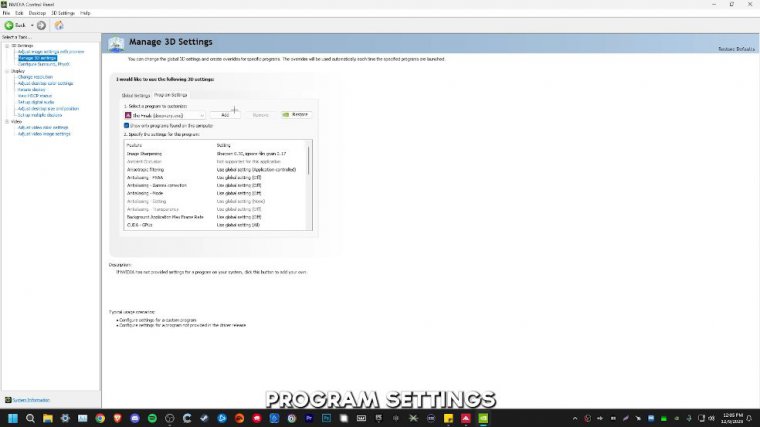Select Change resolution in the task tree
Image resolution: width=760 pixels, height=427 pixels.
point(35,77)
